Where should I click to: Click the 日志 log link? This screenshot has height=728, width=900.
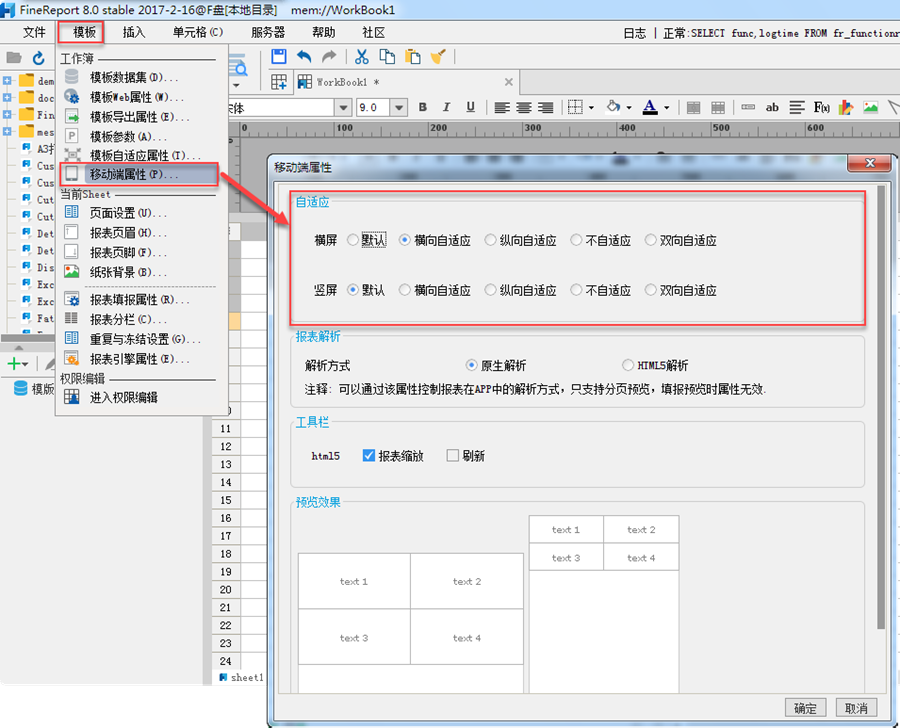click(634, 33)
